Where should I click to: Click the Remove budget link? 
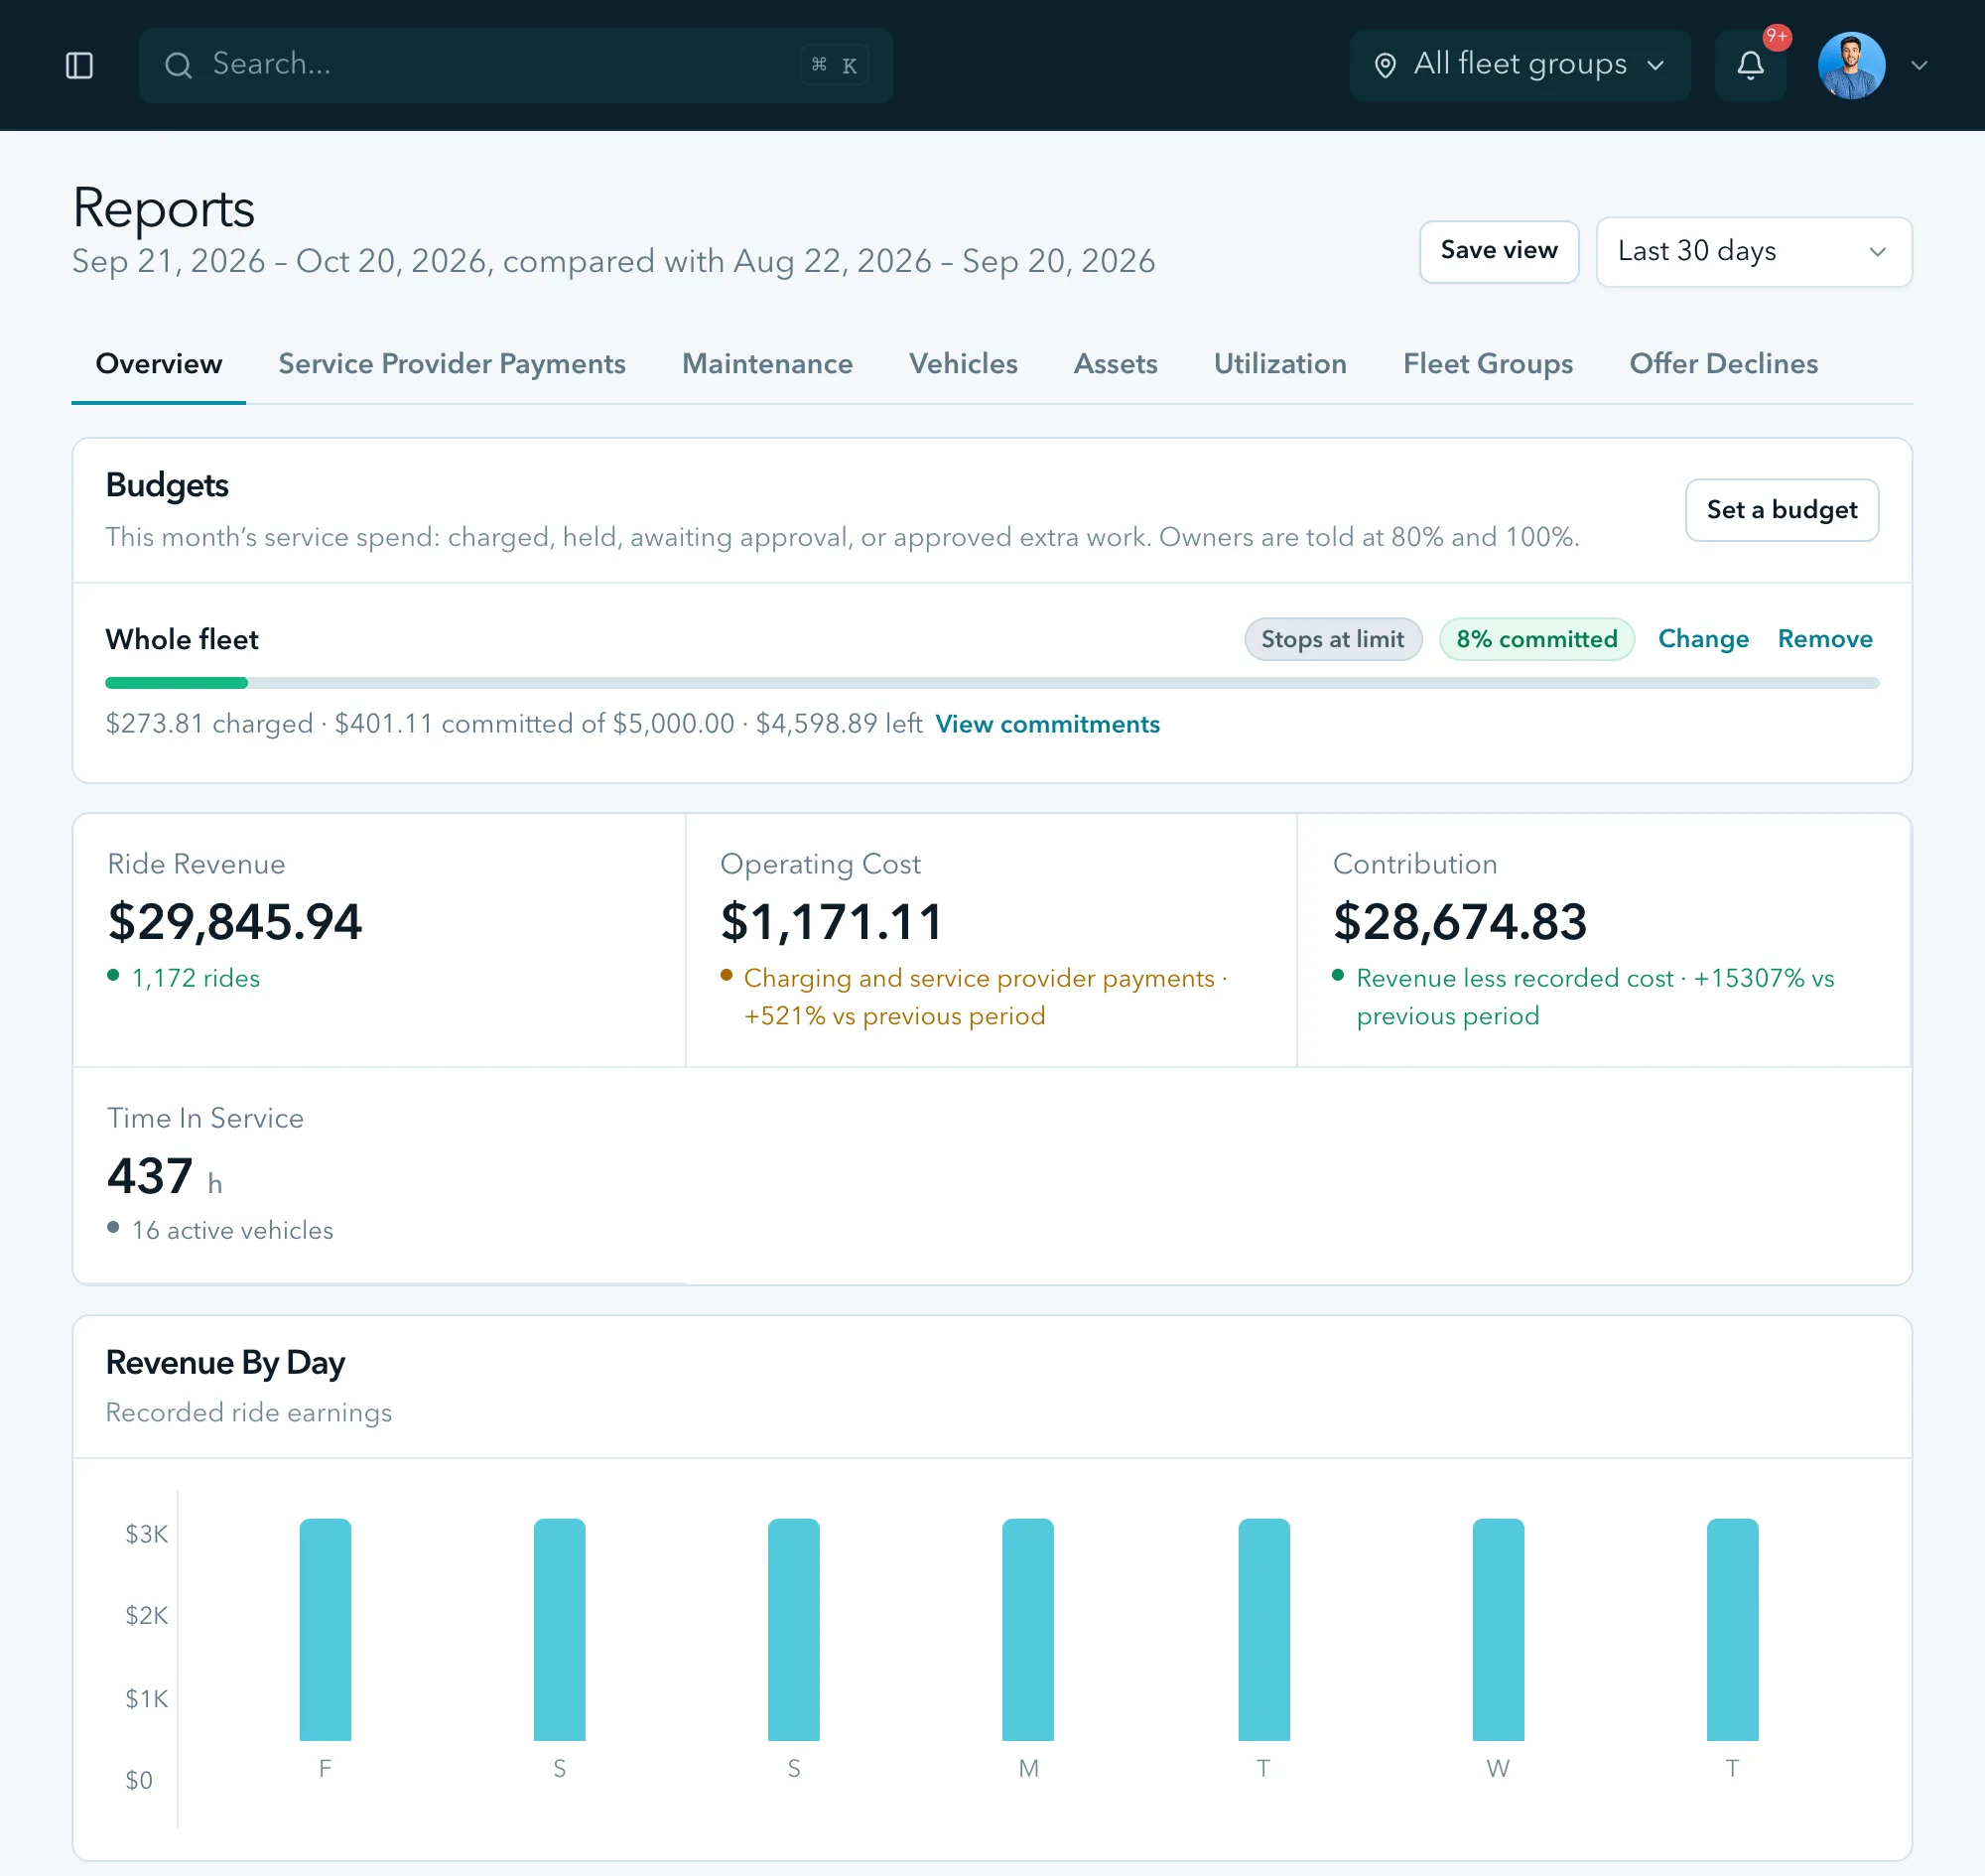(1824, 639)
